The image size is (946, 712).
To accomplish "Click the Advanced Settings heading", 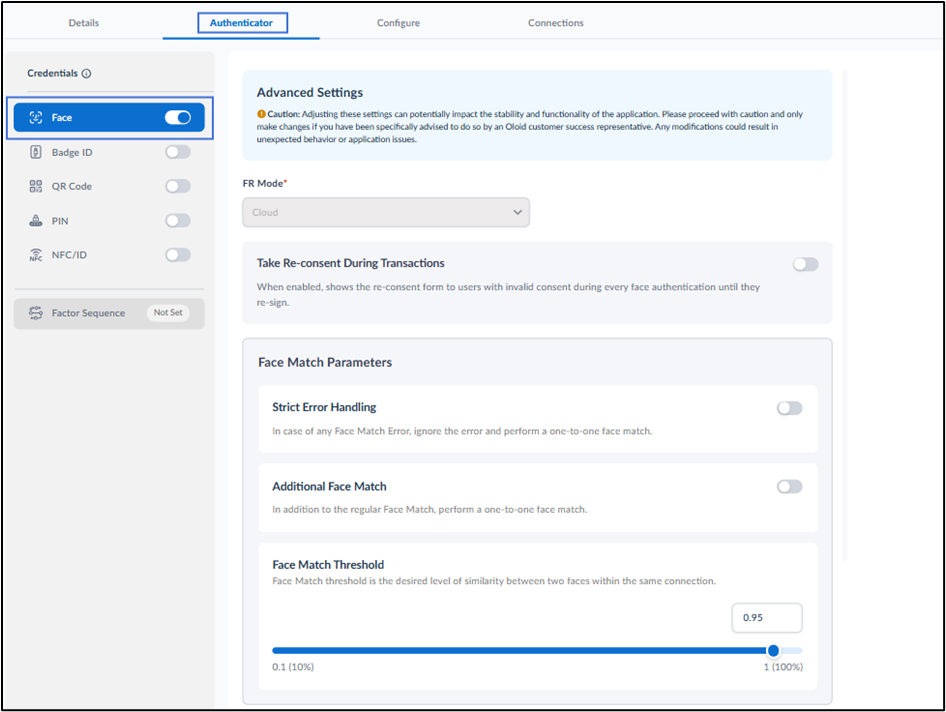I will (x=310, y=92).
